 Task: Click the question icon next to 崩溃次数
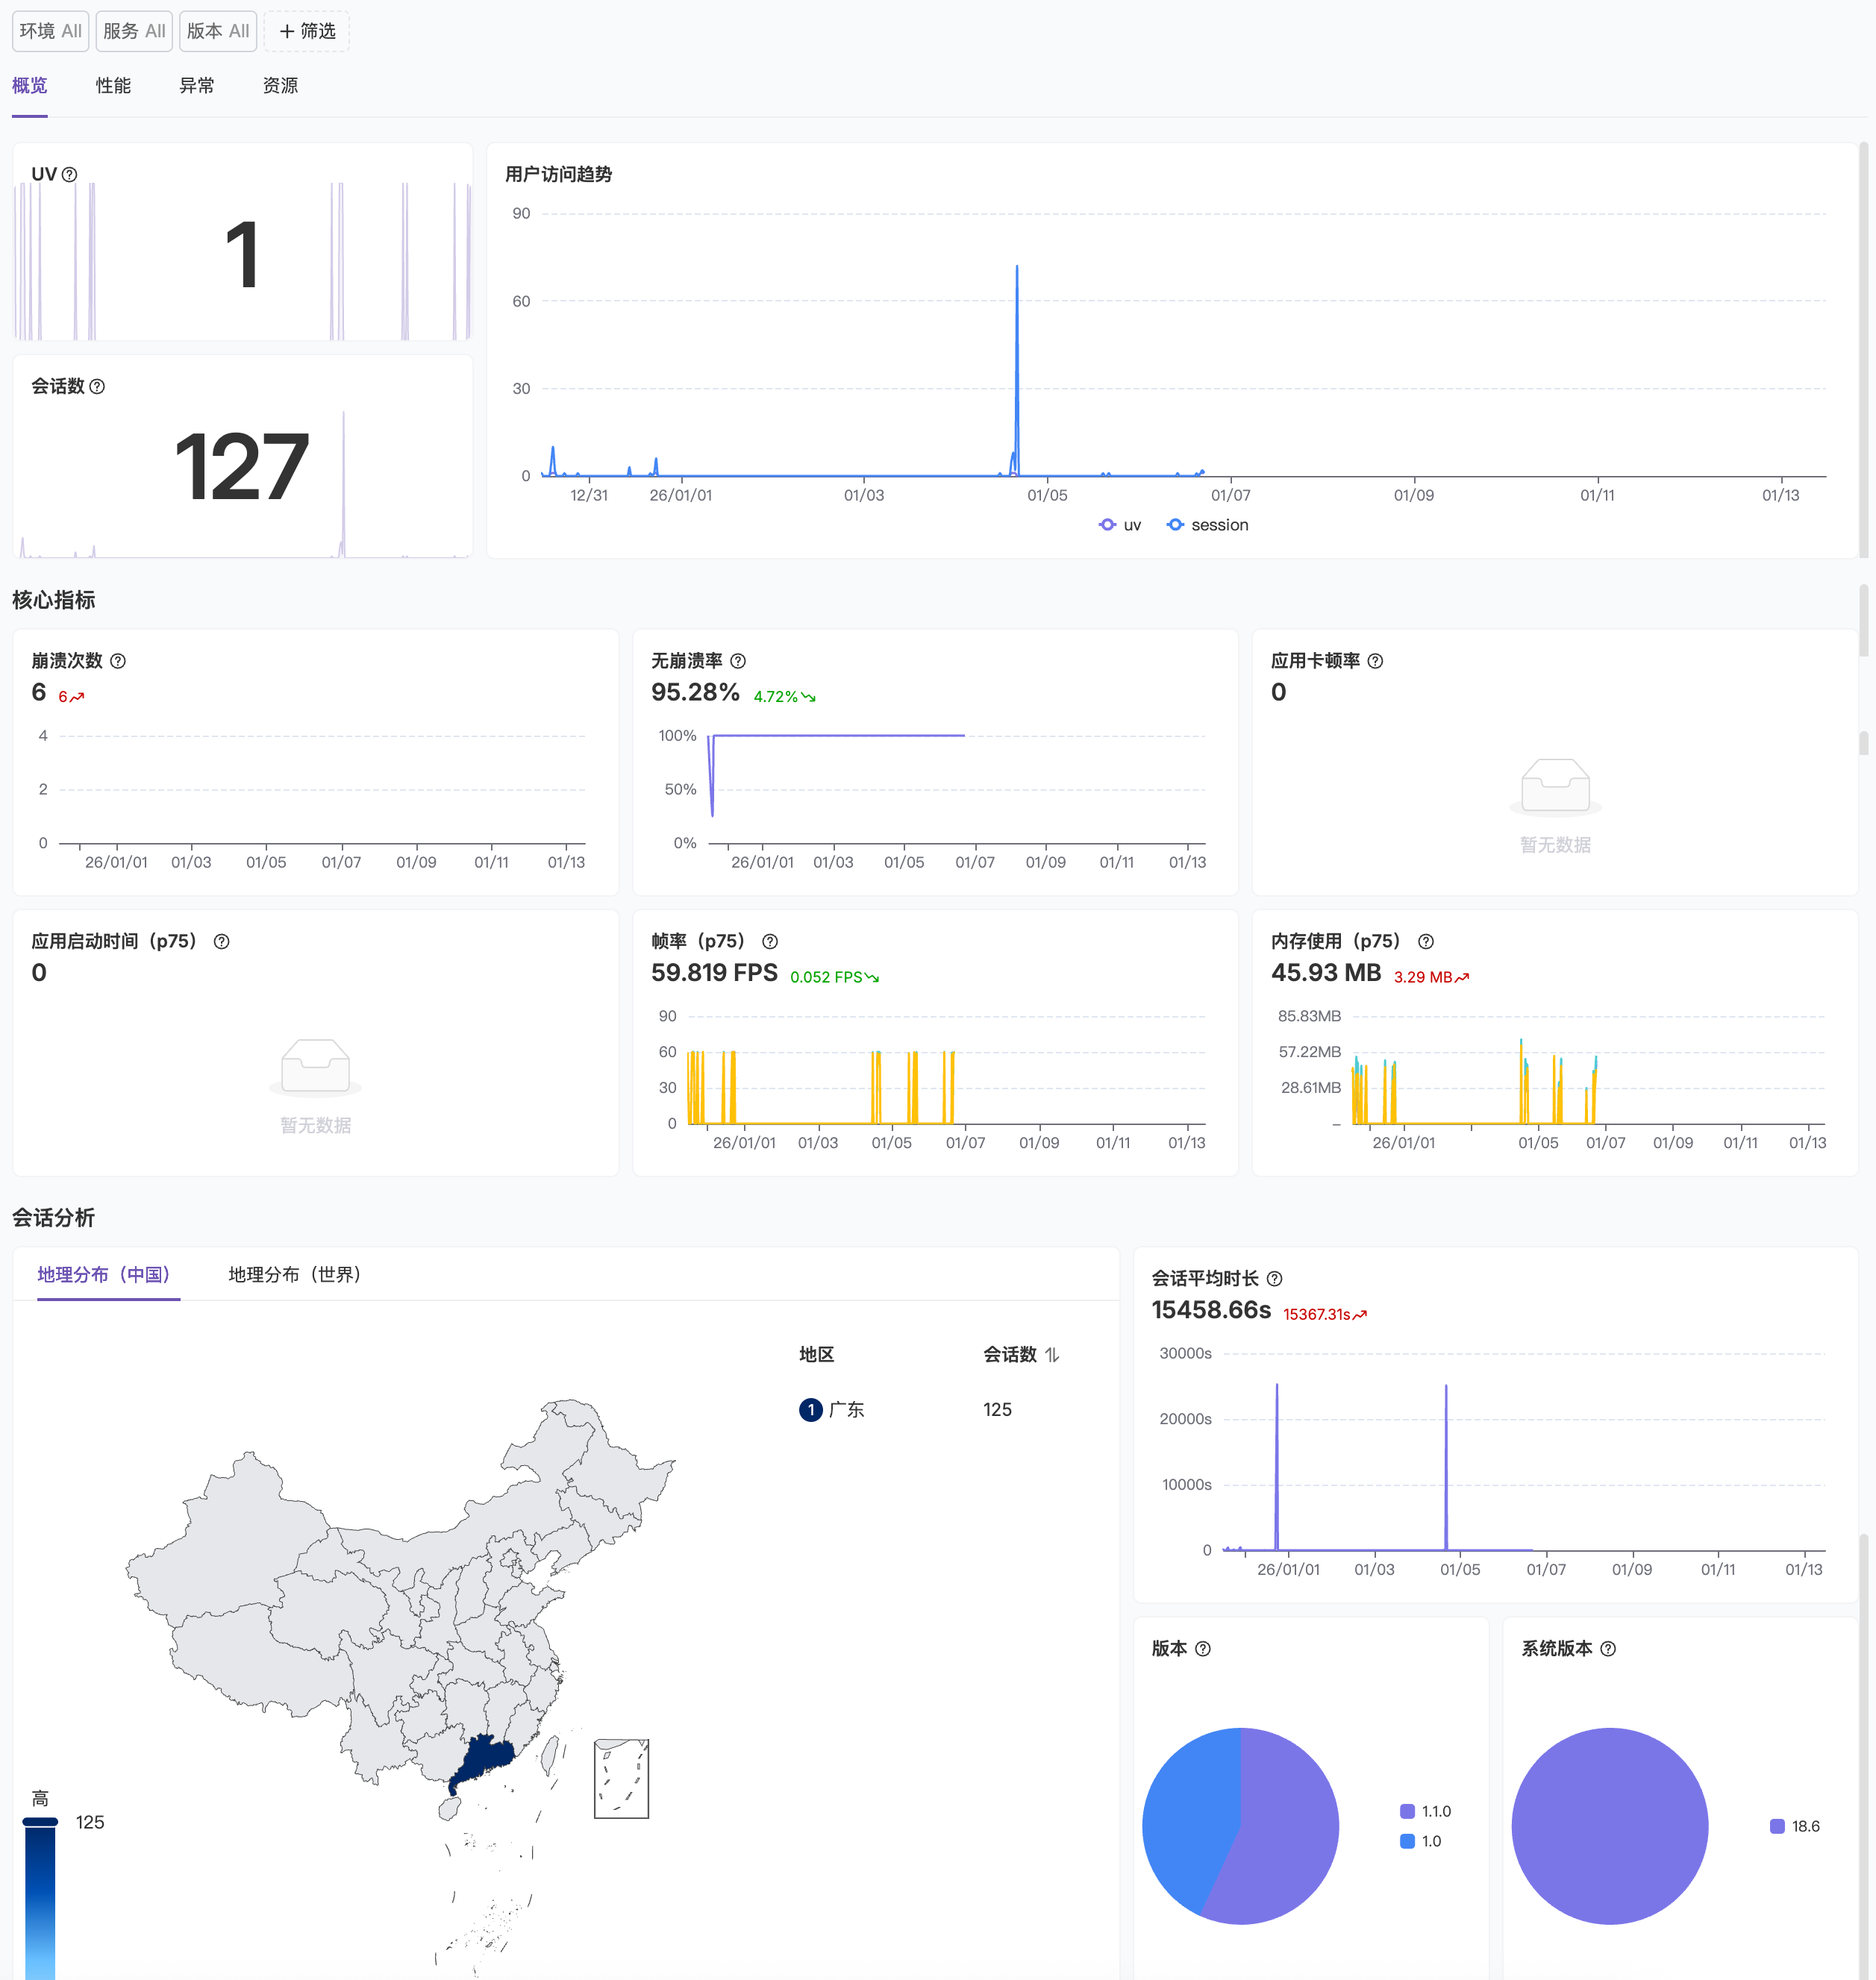pyautogui.click(x=118, y=661)
